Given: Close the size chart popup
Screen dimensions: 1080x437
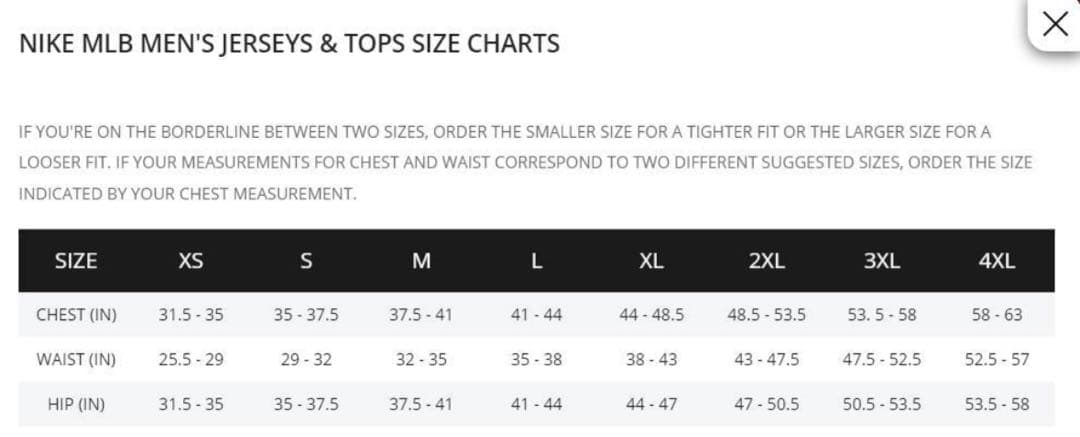Looking at the screenshot, I should pyautogui.click(x=1054, y=24).
